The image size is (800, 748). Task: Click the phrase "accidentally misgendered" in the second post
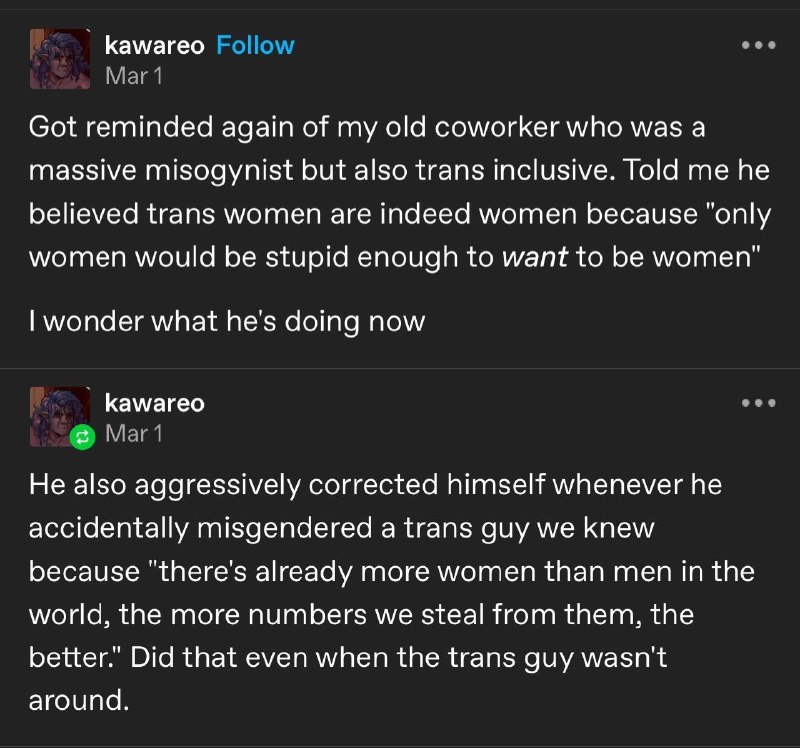[x=201, y=528]
